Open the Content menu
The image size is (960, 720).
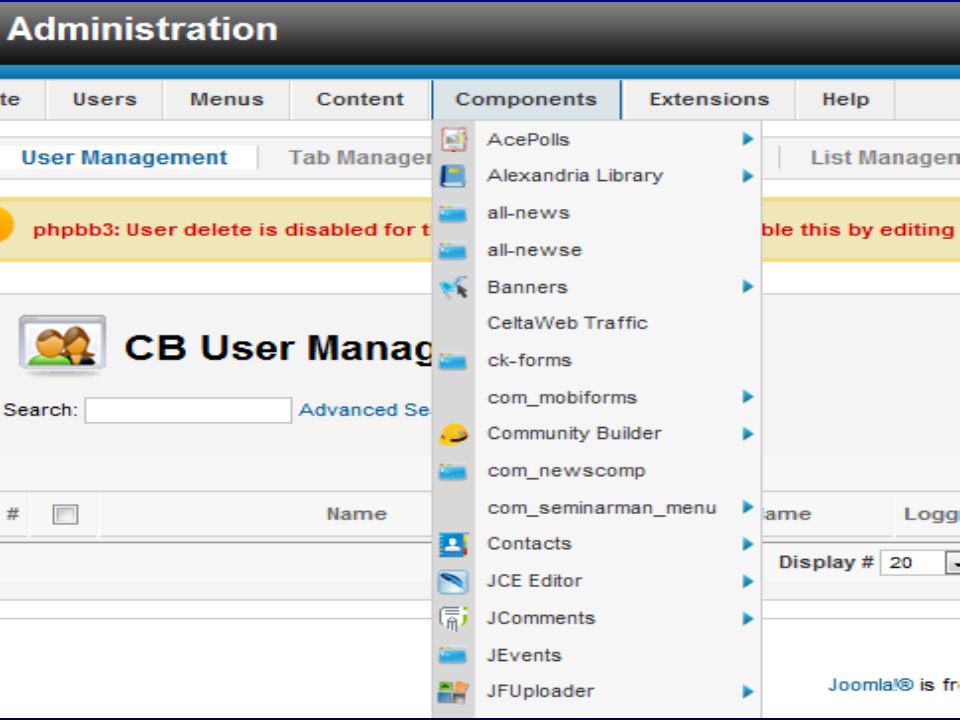pyautogui.click(x=360, y=99)
